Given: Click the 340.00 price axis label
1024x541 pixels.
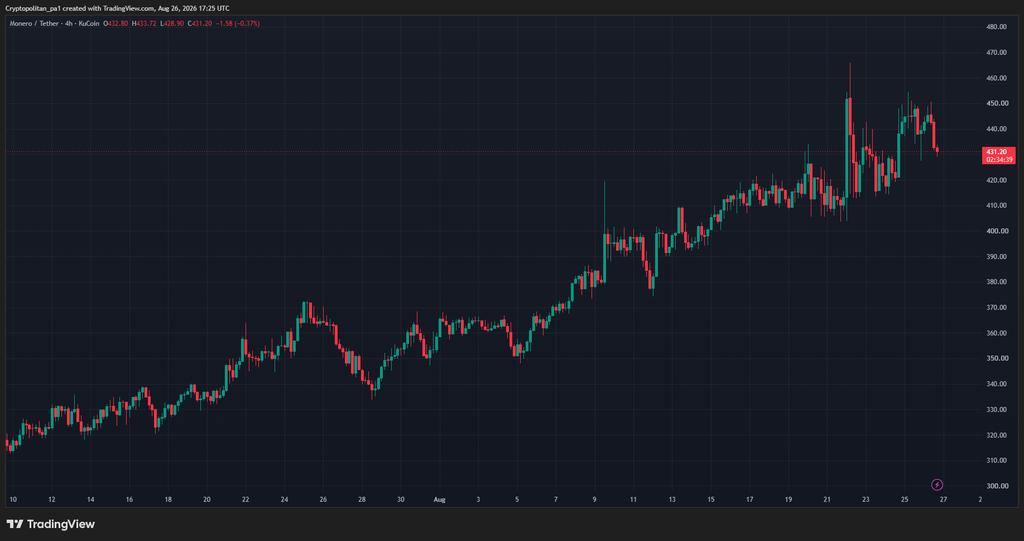Looking at the screenshot, I should 997,384.
